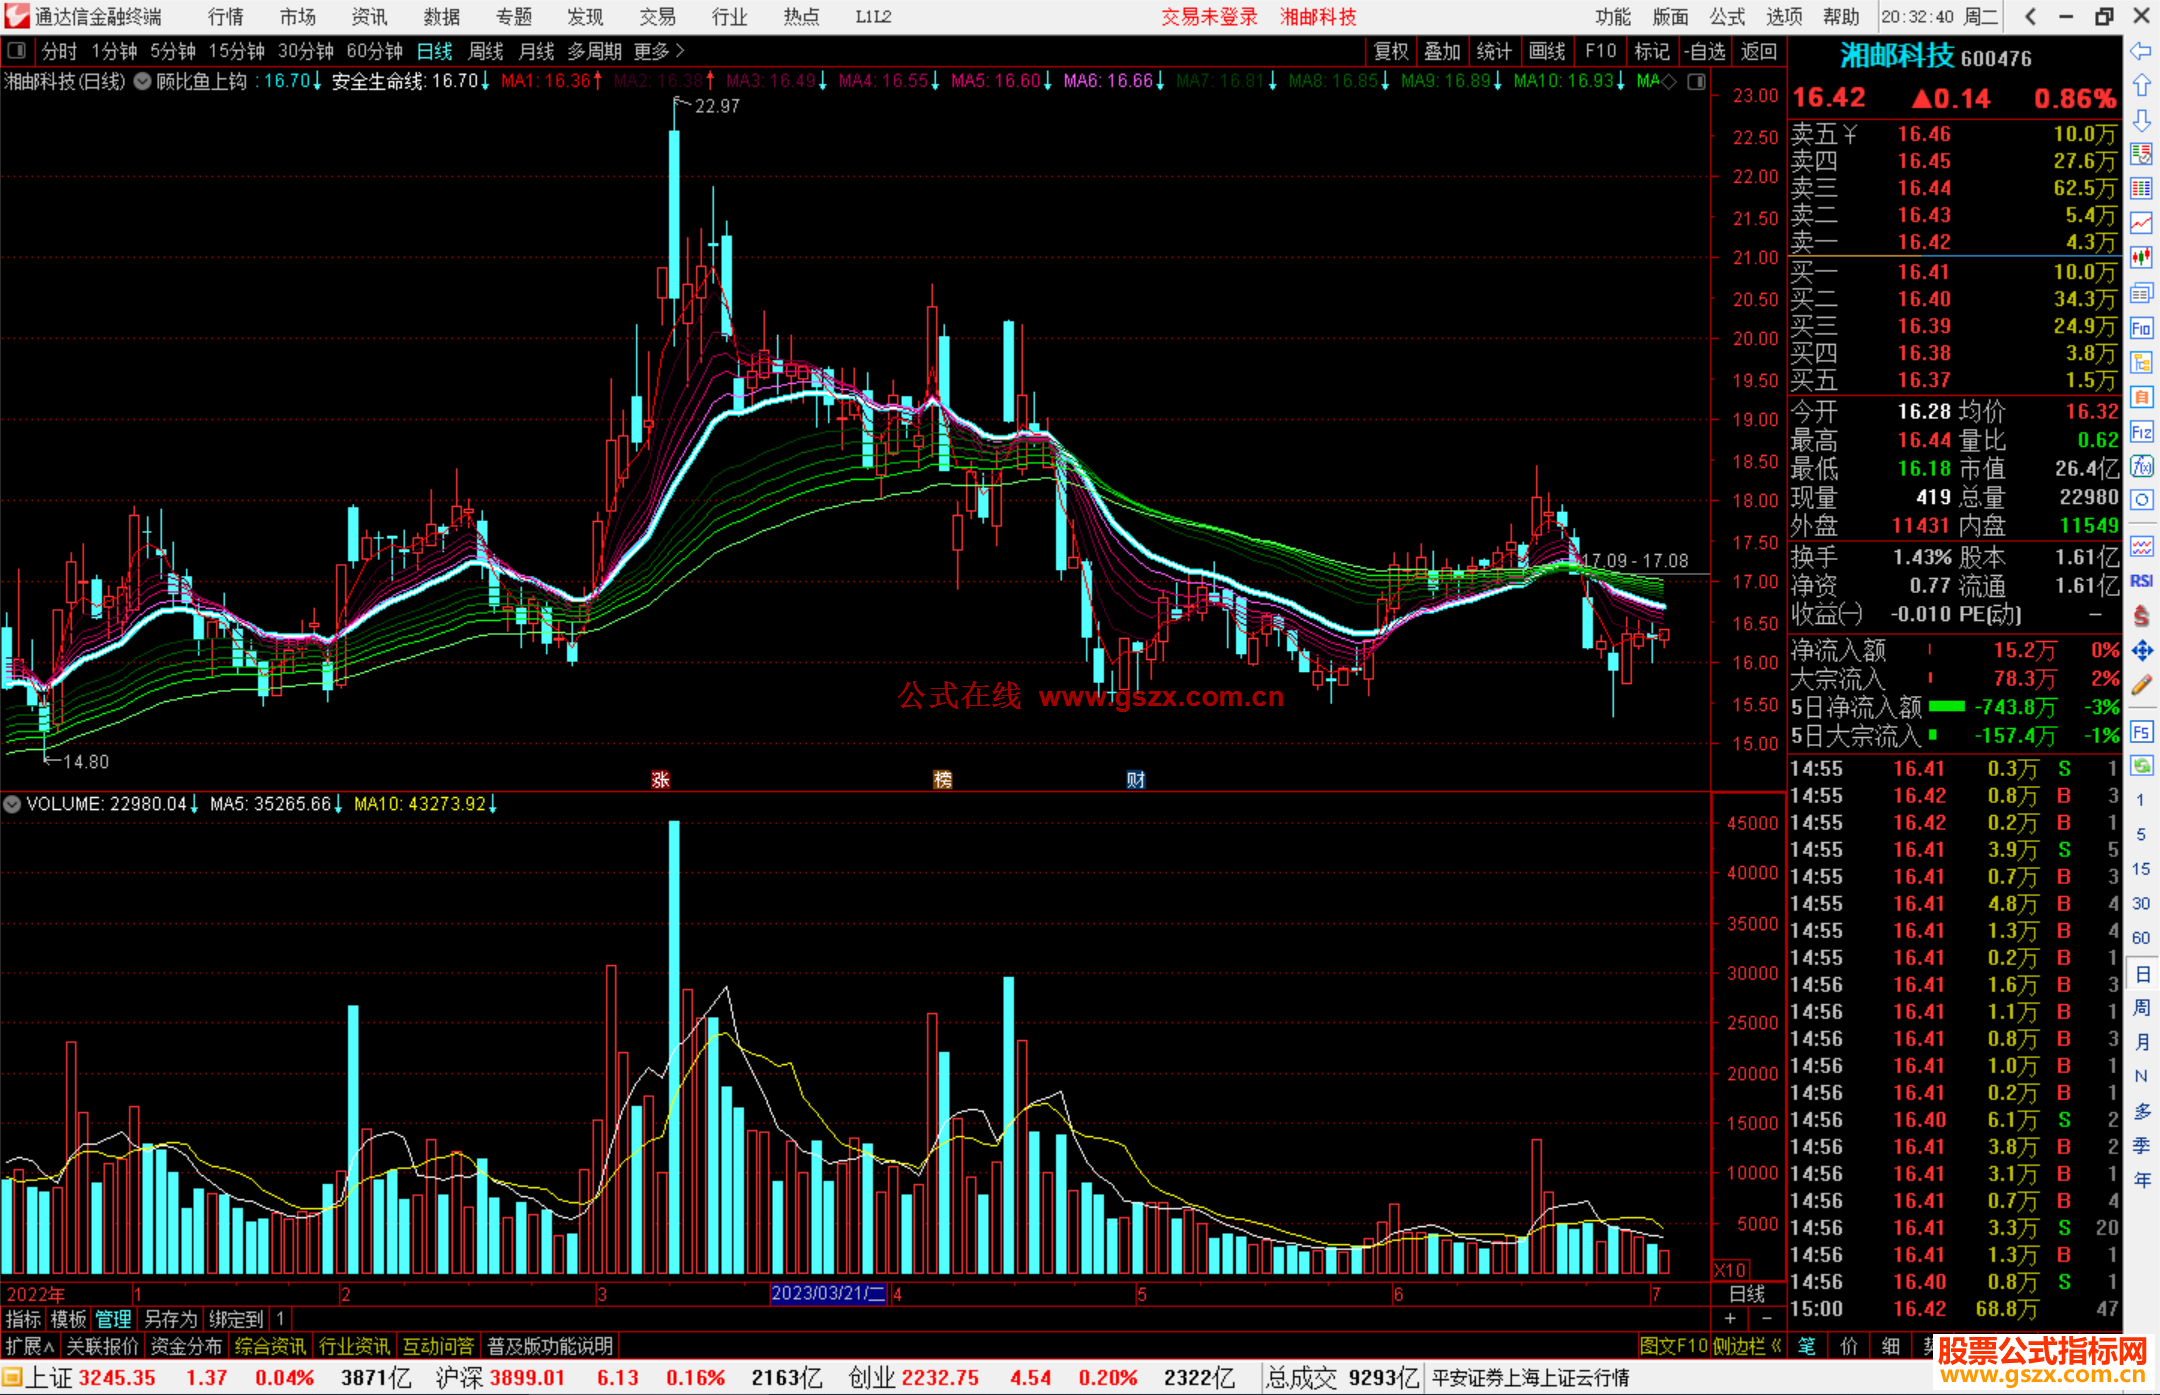Screen dimensions: 2160x1395
Task: Click the F12 sidebar icon
Action: click(2141, 432)
